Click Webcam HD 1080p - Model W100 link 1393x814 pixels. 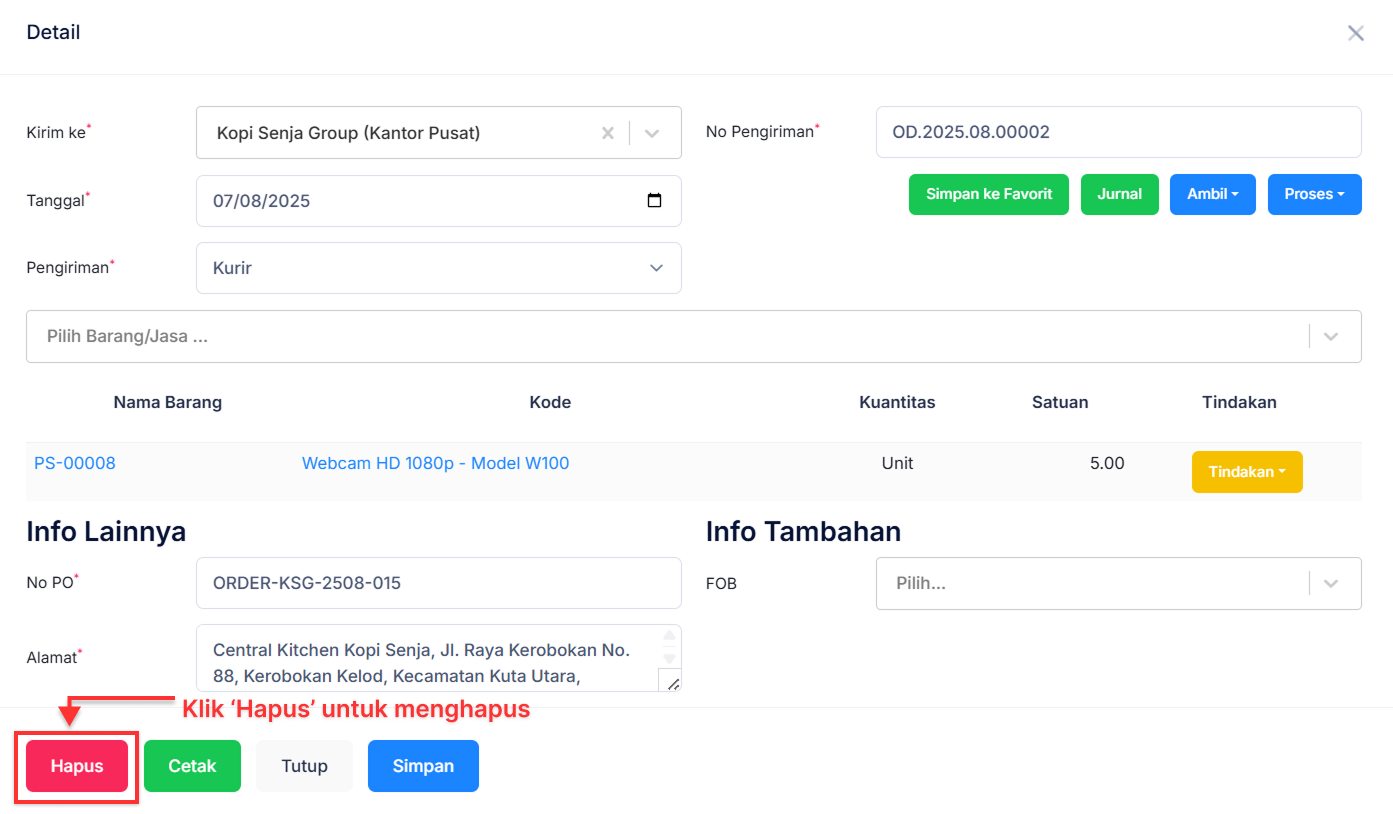pos(435,463)
